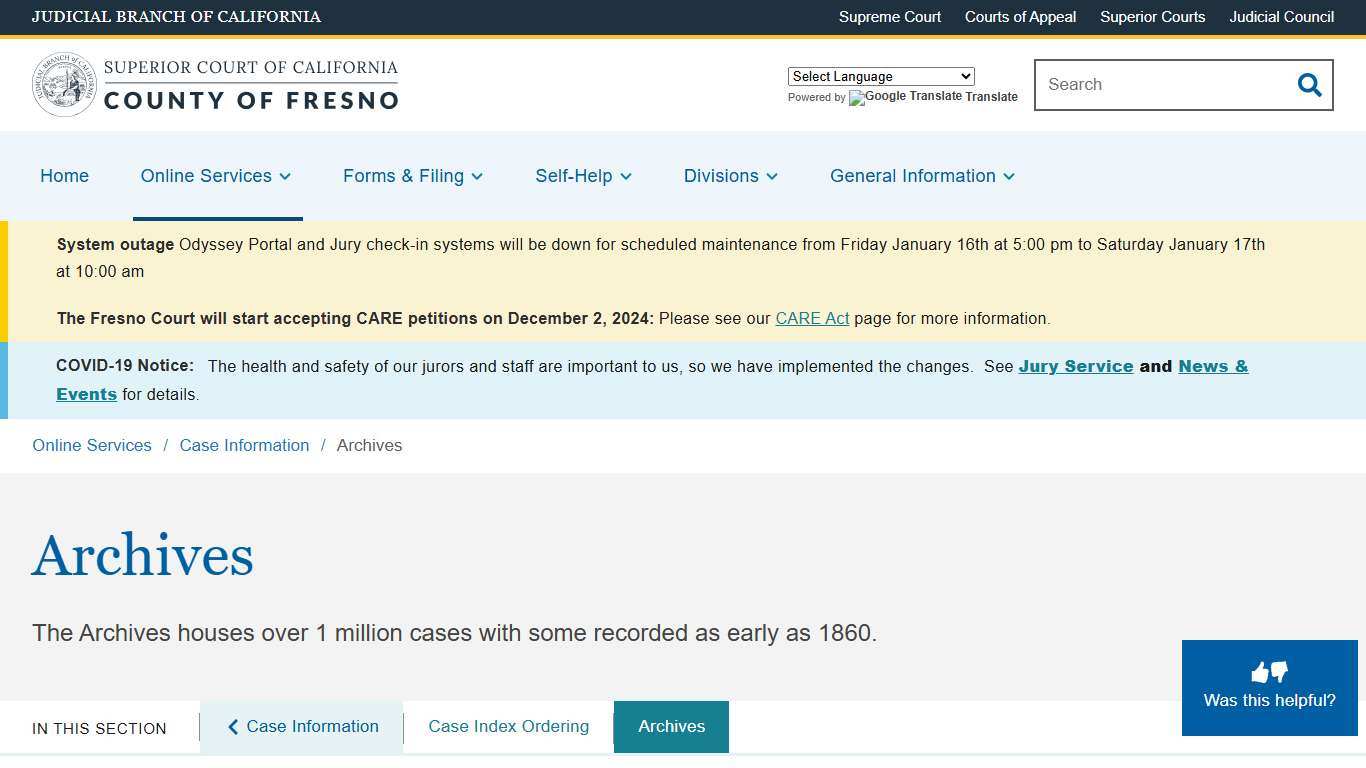Open the CARE Act page link
Screen dimensions: 1366x768
(x=812, y=318)
